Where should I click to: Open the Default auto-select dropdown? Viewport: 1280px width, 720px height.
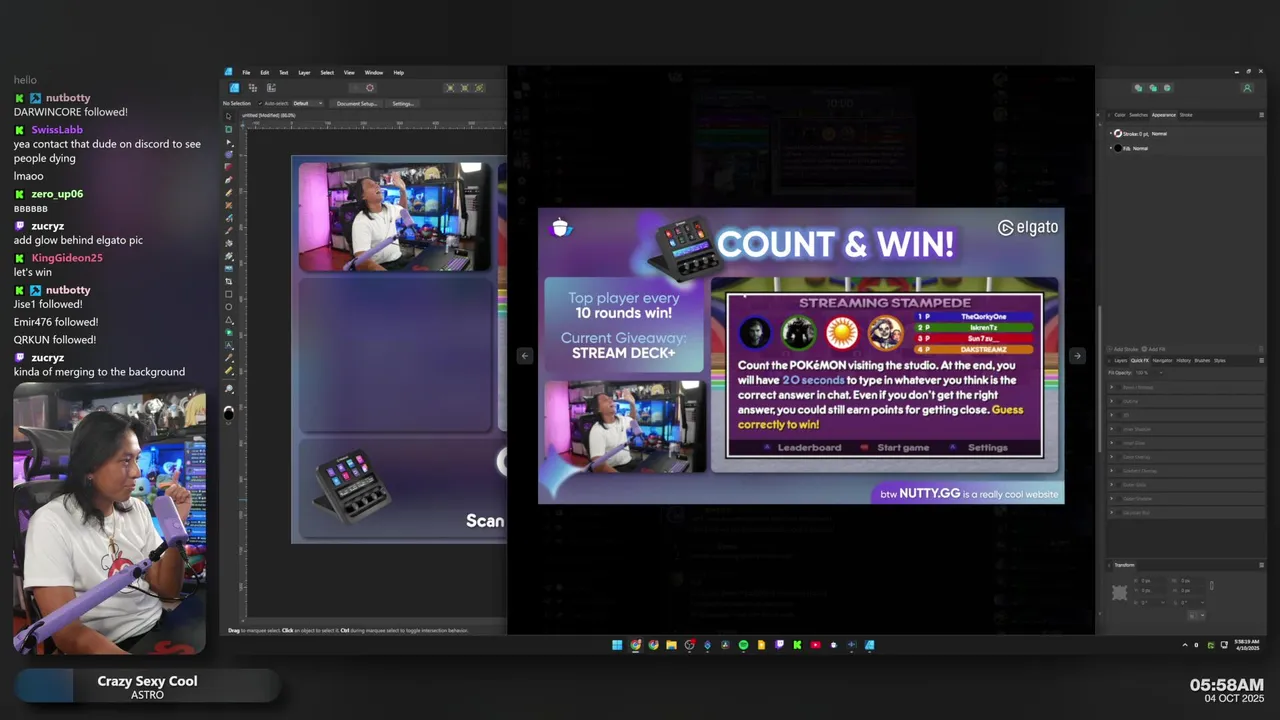click(x=308, y=103)
